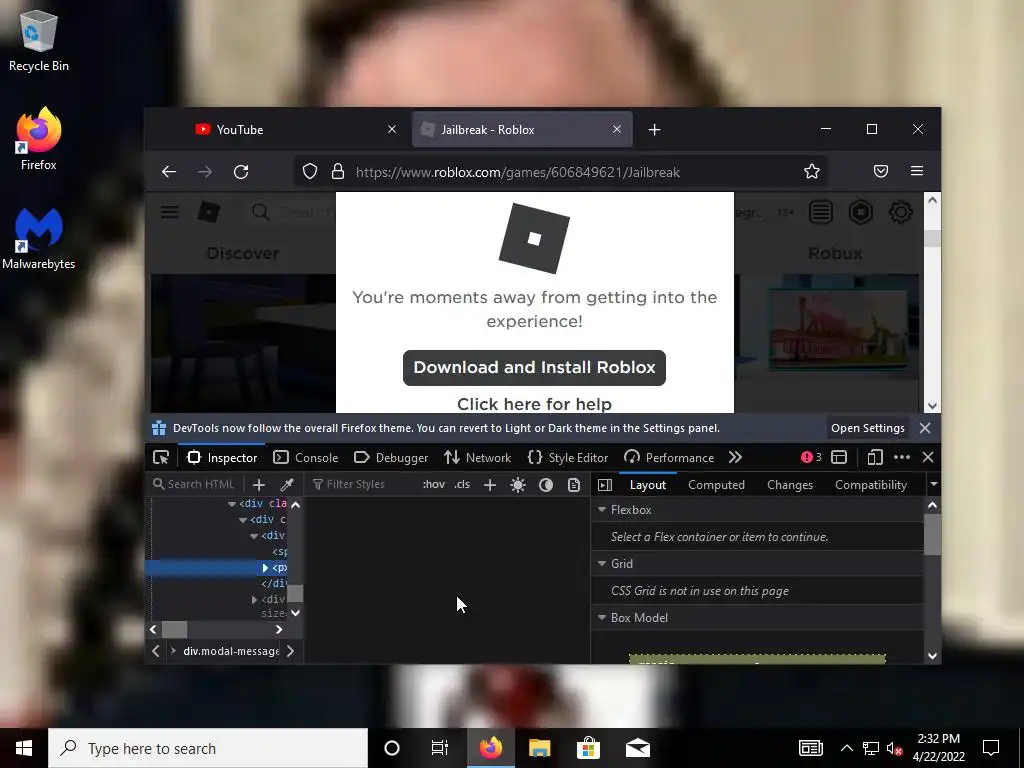This screenshot has height=768, width=1024.
Task: Switch to the Changes sidebar tab
Action: click(790, 485)
